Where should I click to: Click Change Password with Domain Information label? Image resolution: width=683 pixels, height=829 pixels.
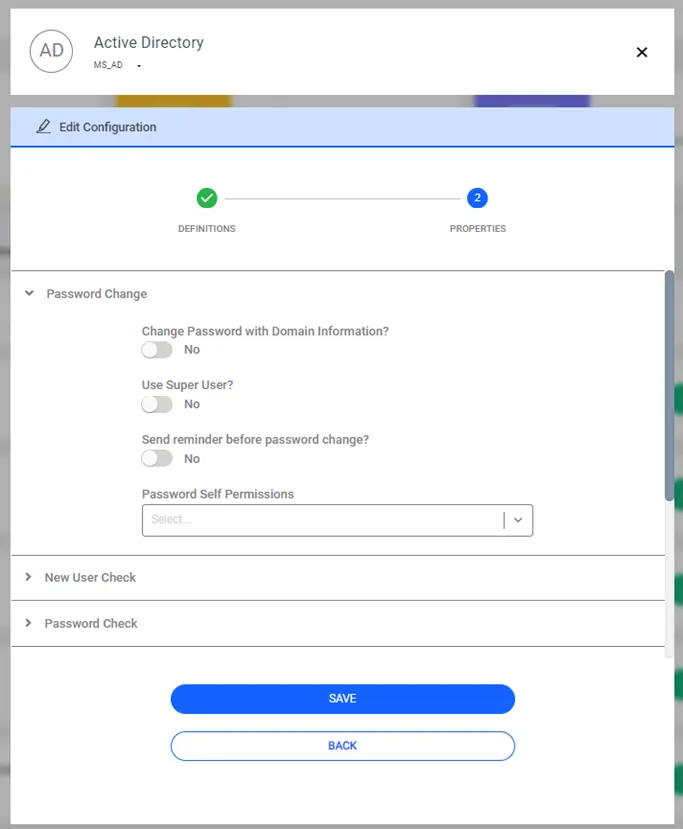(265, 331)
